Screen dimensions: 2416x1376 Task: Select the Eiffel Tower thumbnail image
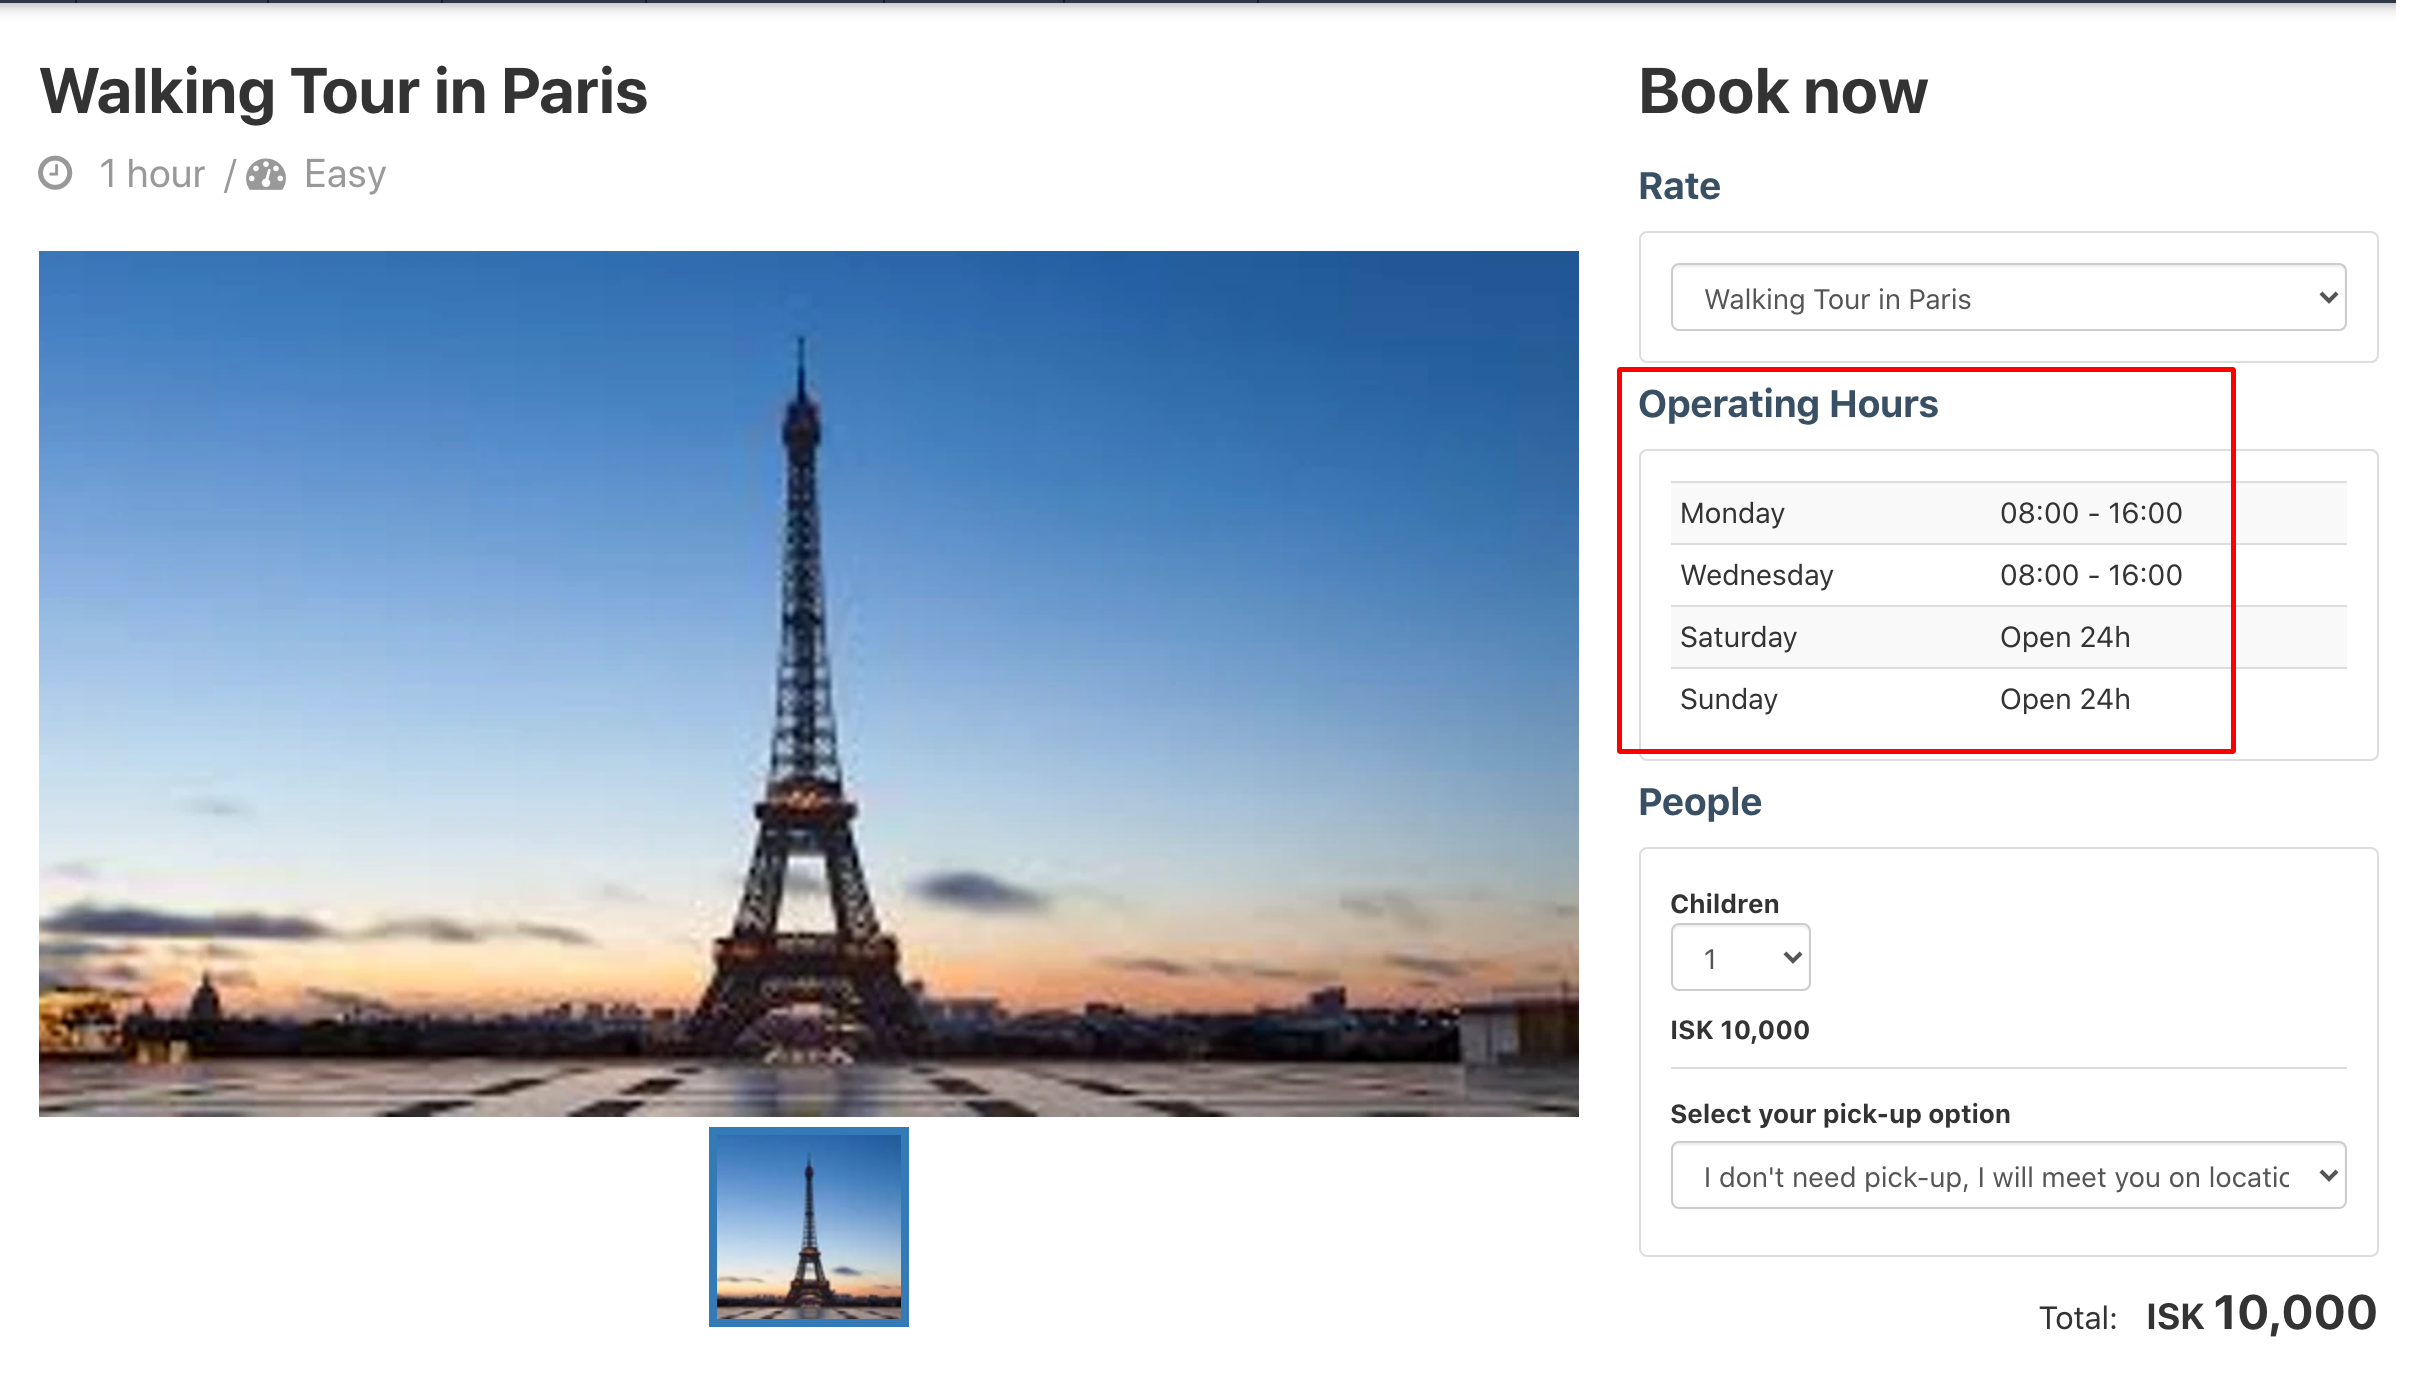[x=809, y=1227]
